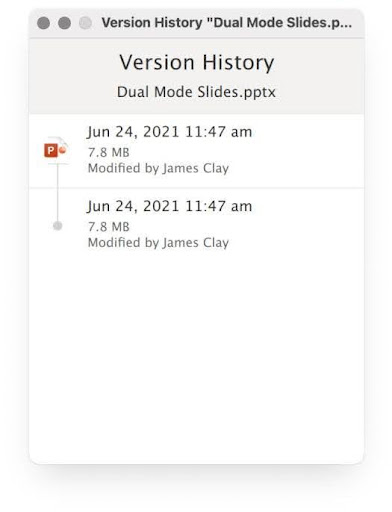Viewport: 392px width, 512px height.
Task: Click the "Dual Mode Slides.pptx" file name label
Action: [x=196, y=92]
